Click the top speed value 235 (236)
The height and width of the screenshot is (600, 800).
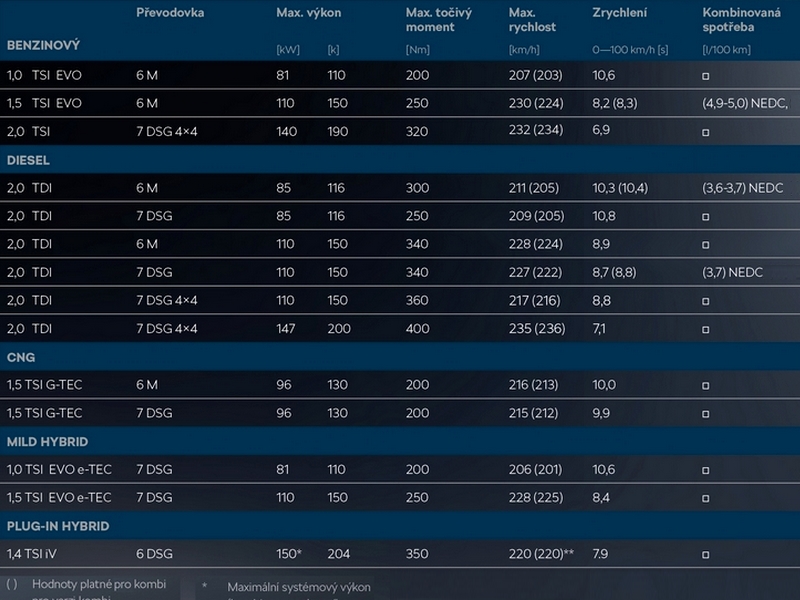pos(537,329)
